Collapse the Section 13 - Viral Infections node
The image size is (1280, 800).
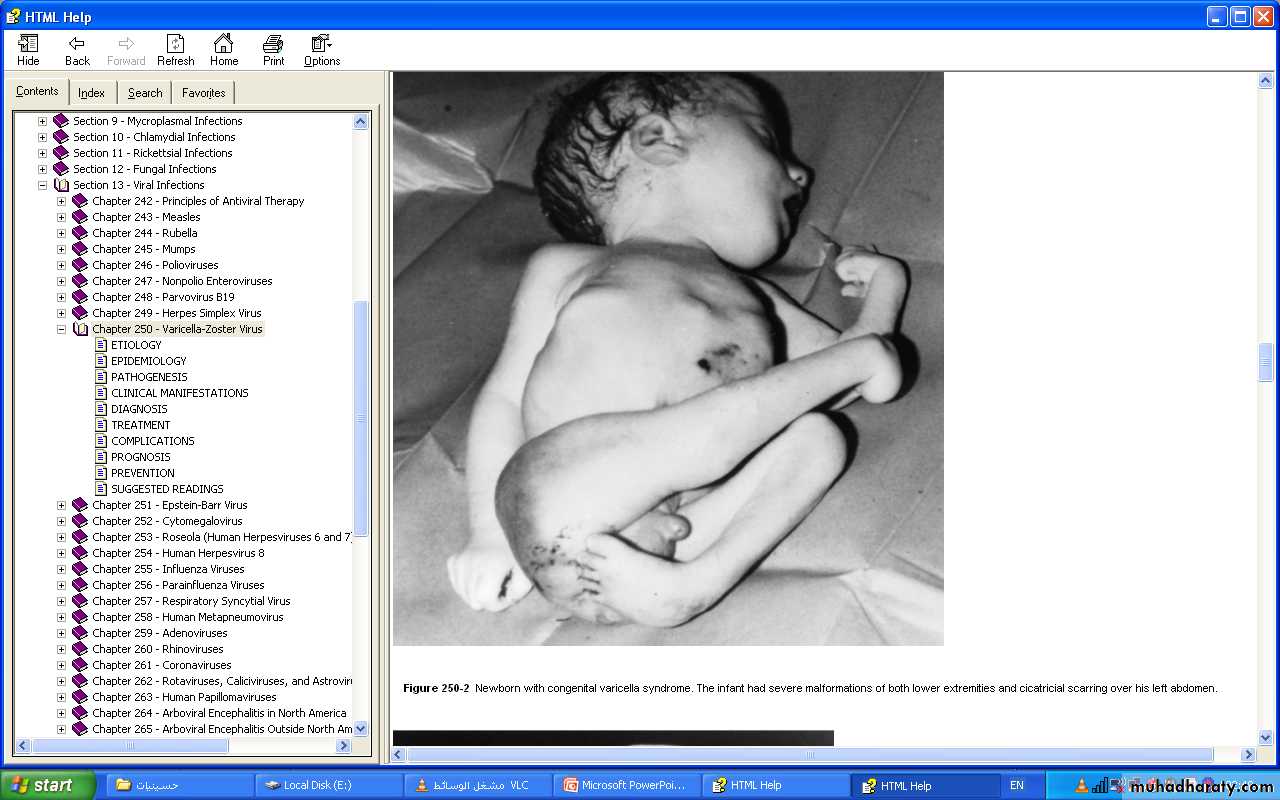(x=43, y=185)
